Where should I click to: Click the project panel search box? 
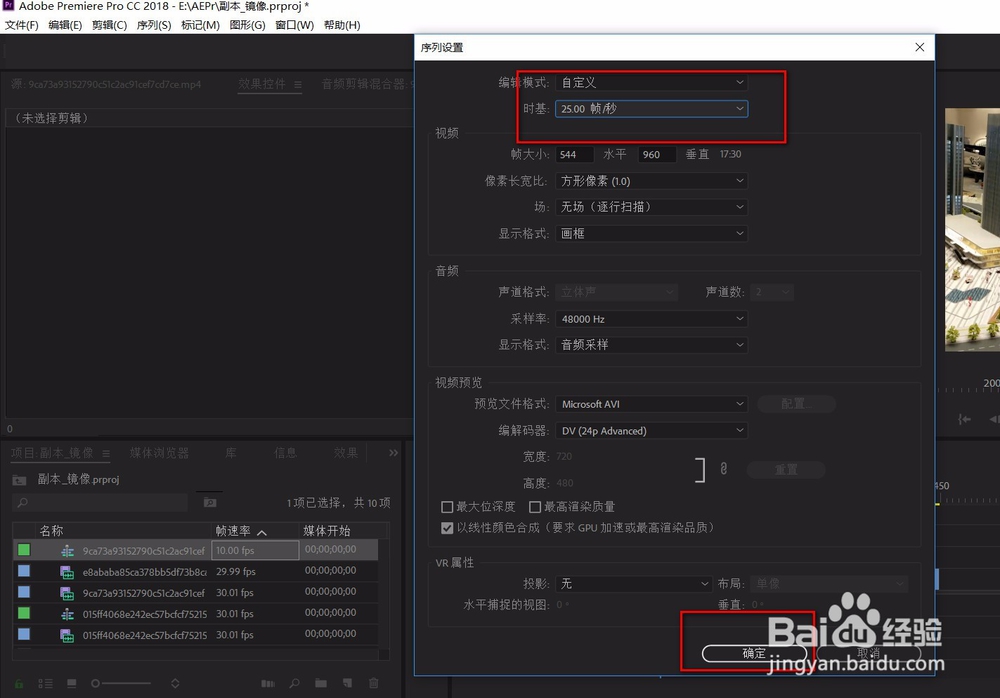pyautogui.click(x=101, y=503)
